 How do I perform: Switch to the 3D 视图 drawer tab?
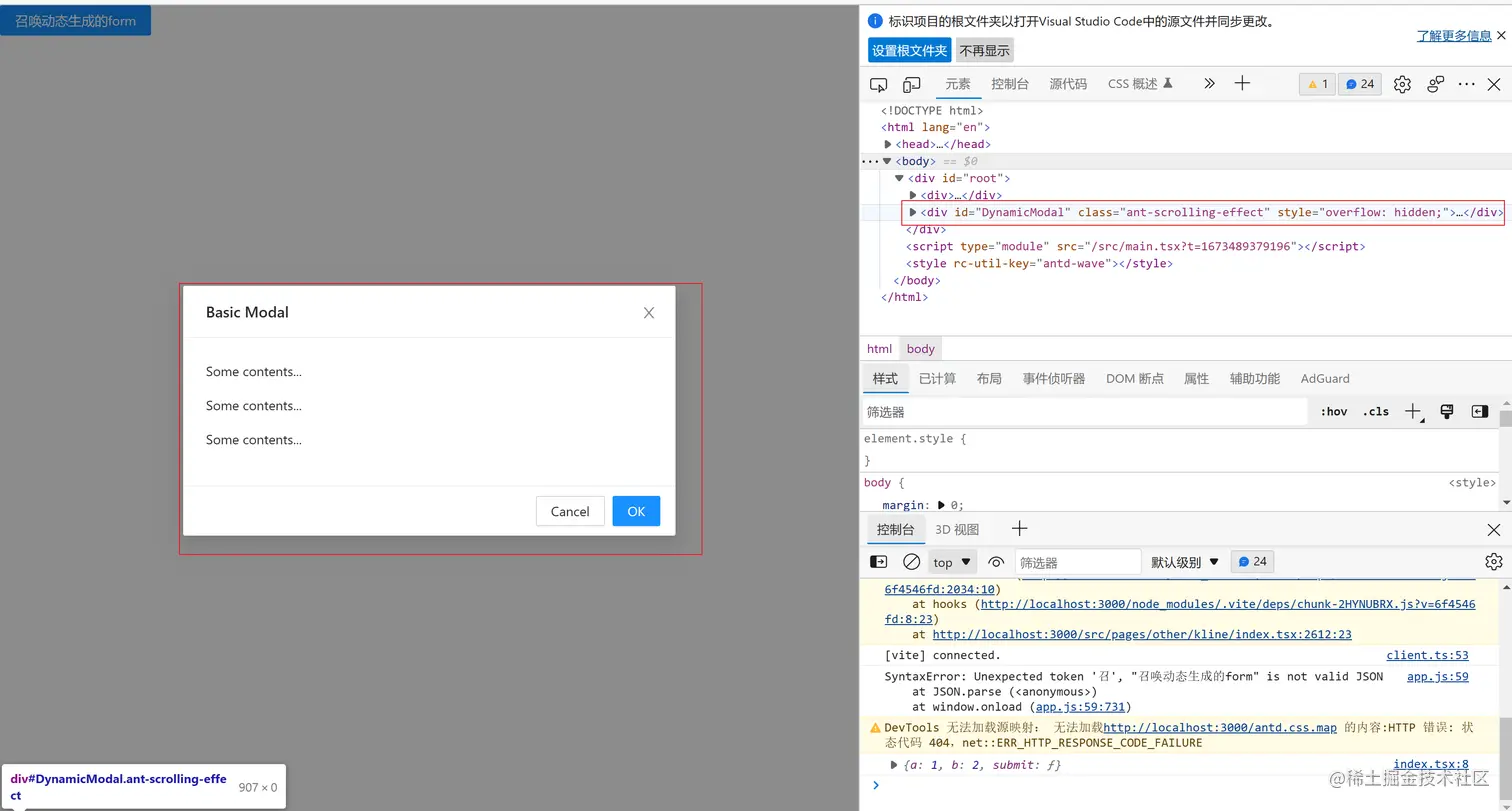[x=957, y=529]
